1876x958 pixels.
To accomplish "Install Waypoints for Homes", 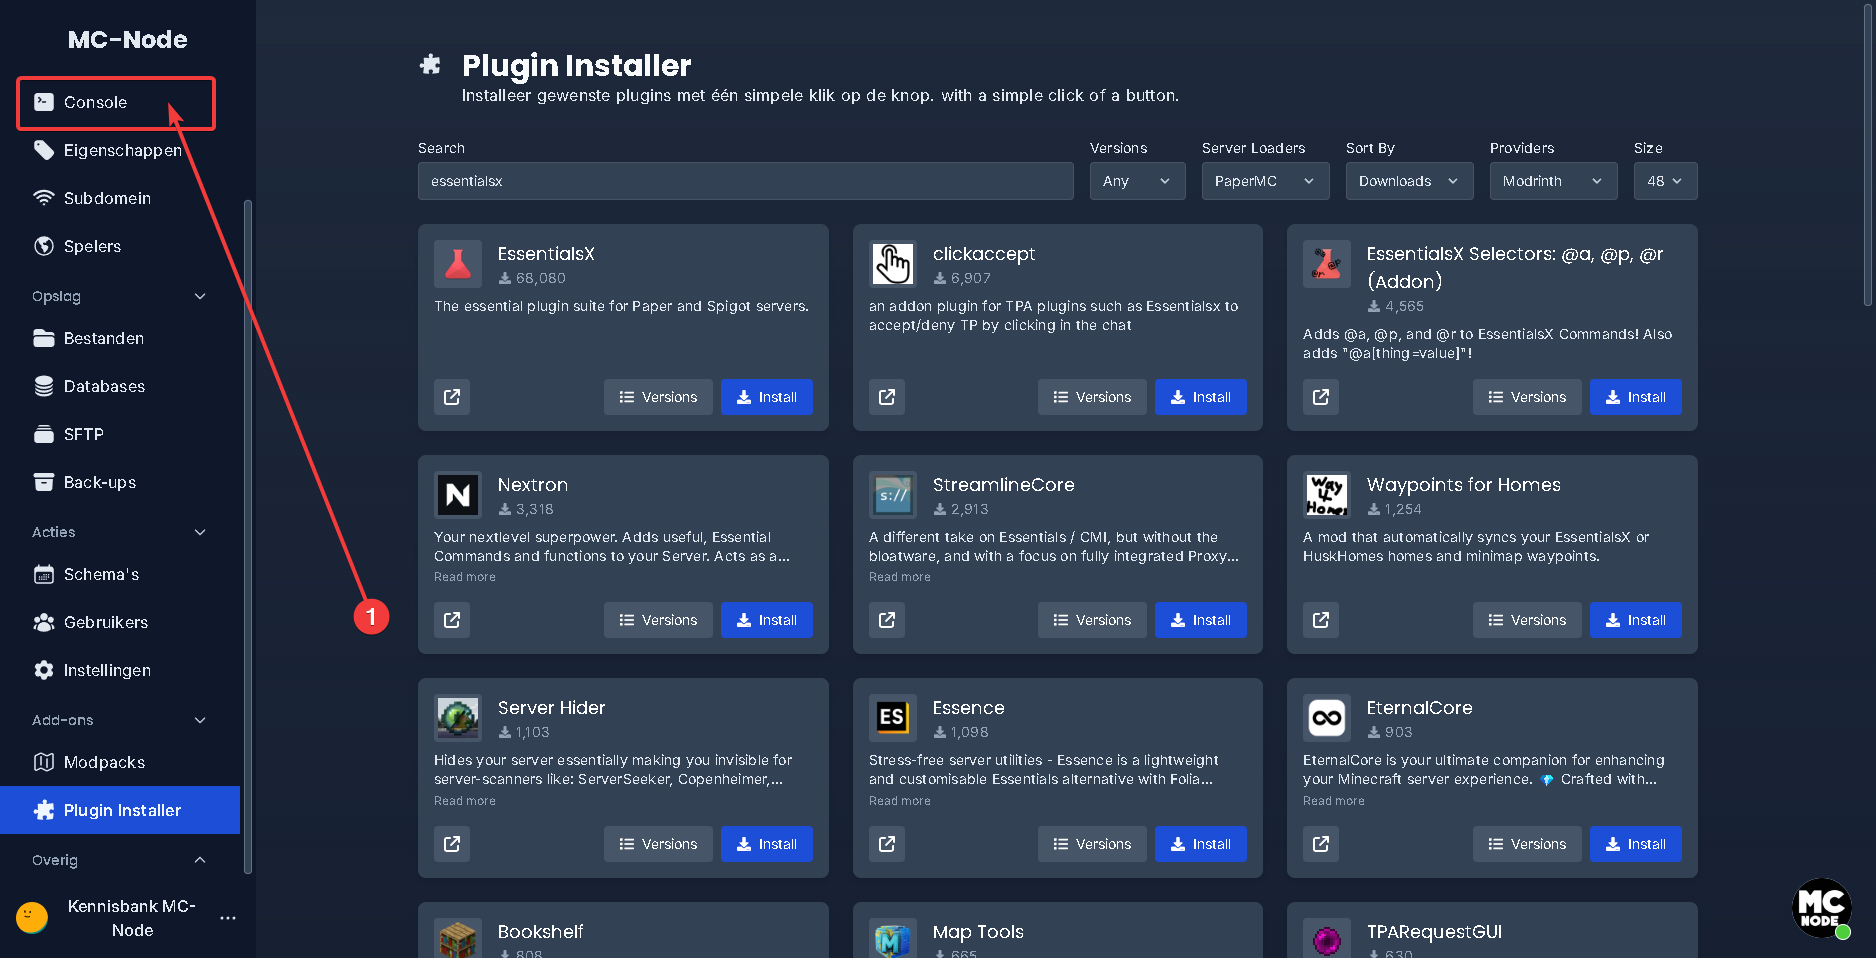I will click(1636, 620).
